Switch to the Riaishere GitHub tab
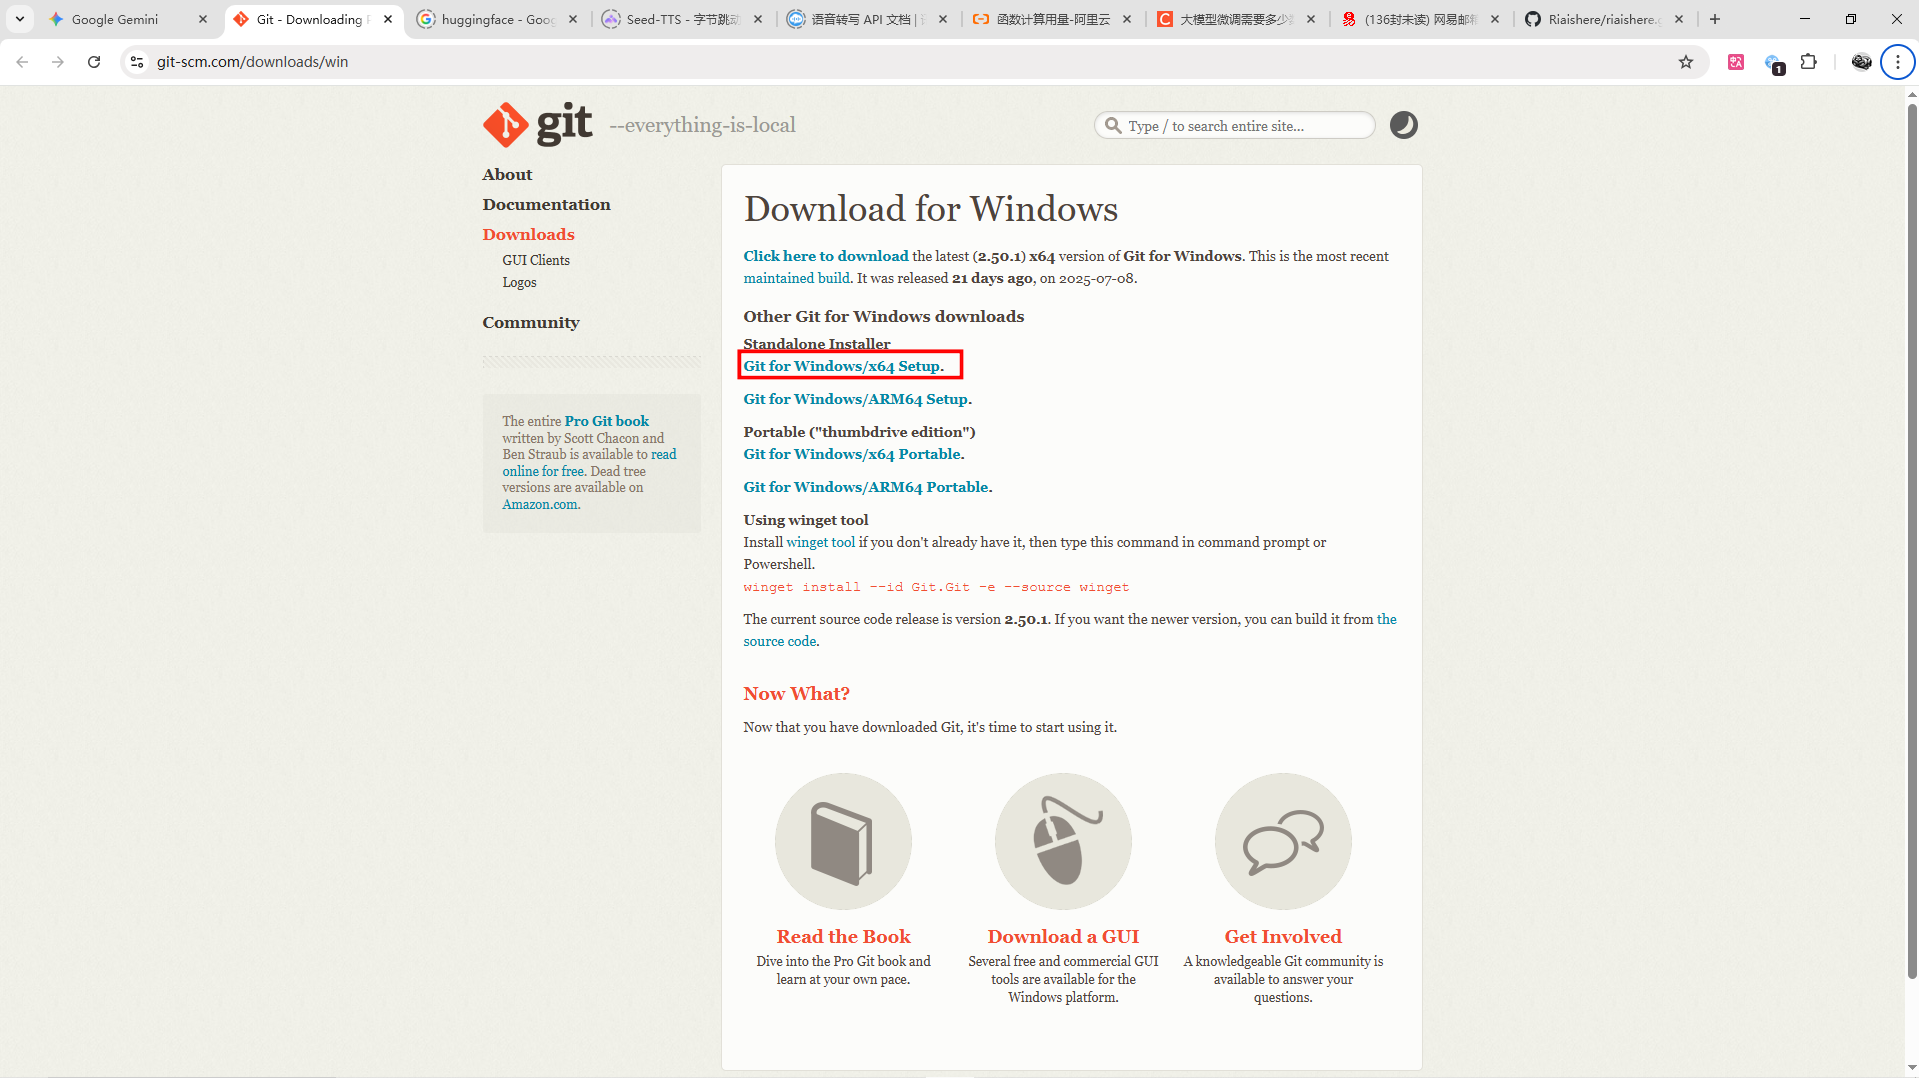The image size is (1919, 1078). point(1605,19)
